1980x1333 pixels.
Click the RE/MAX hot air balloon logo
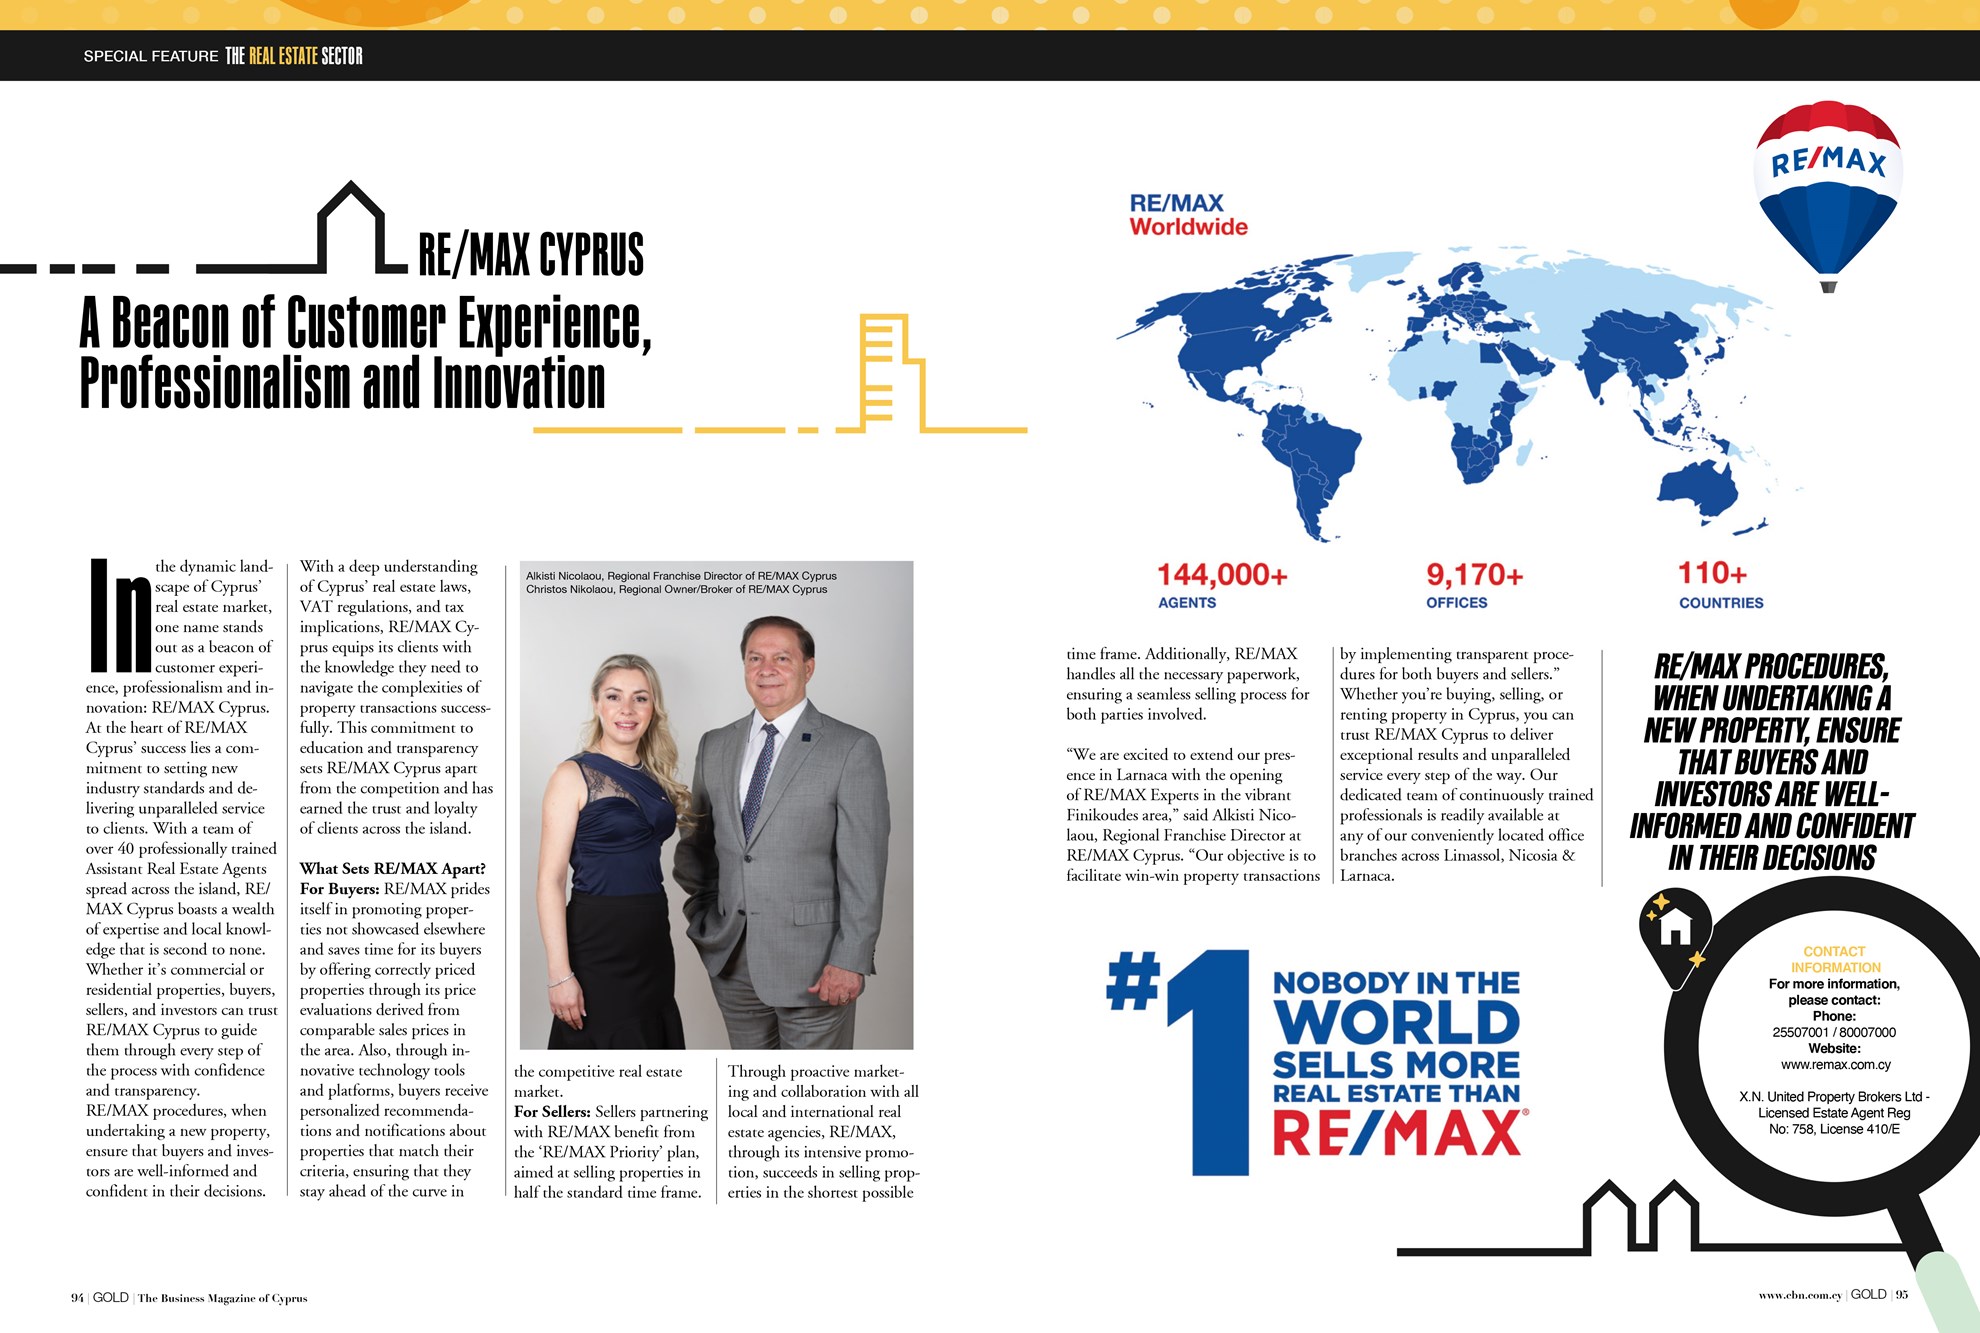(1828, 196)
